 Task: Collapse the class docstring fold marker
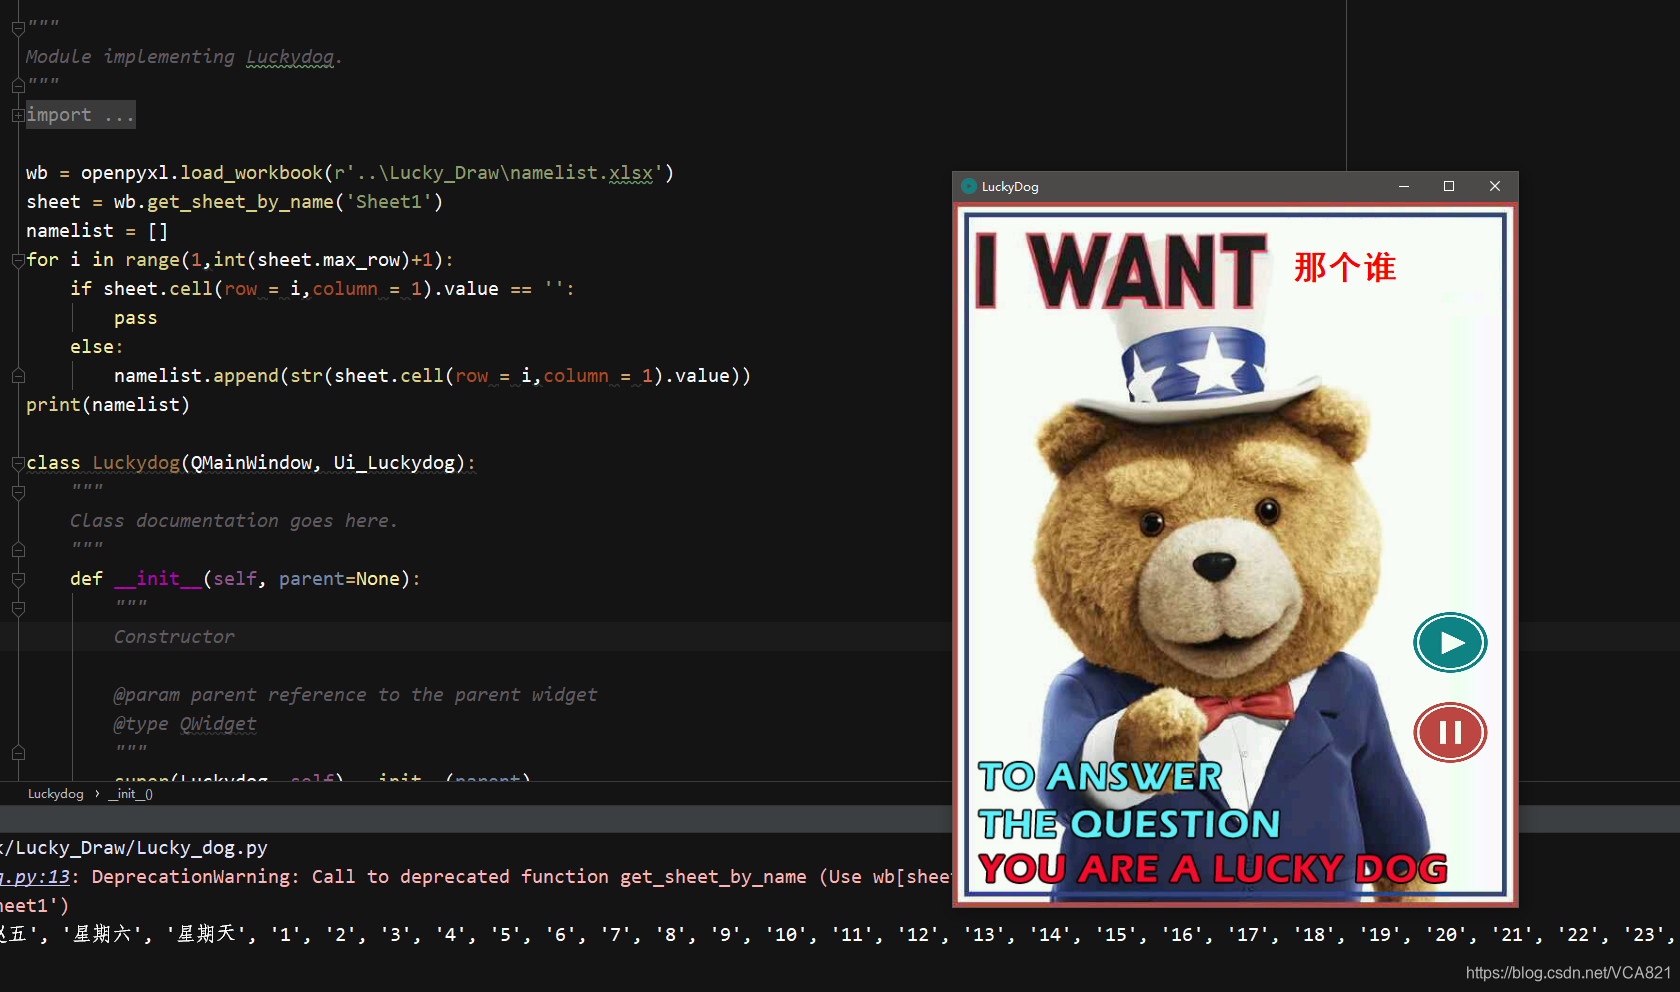[18, 492]
